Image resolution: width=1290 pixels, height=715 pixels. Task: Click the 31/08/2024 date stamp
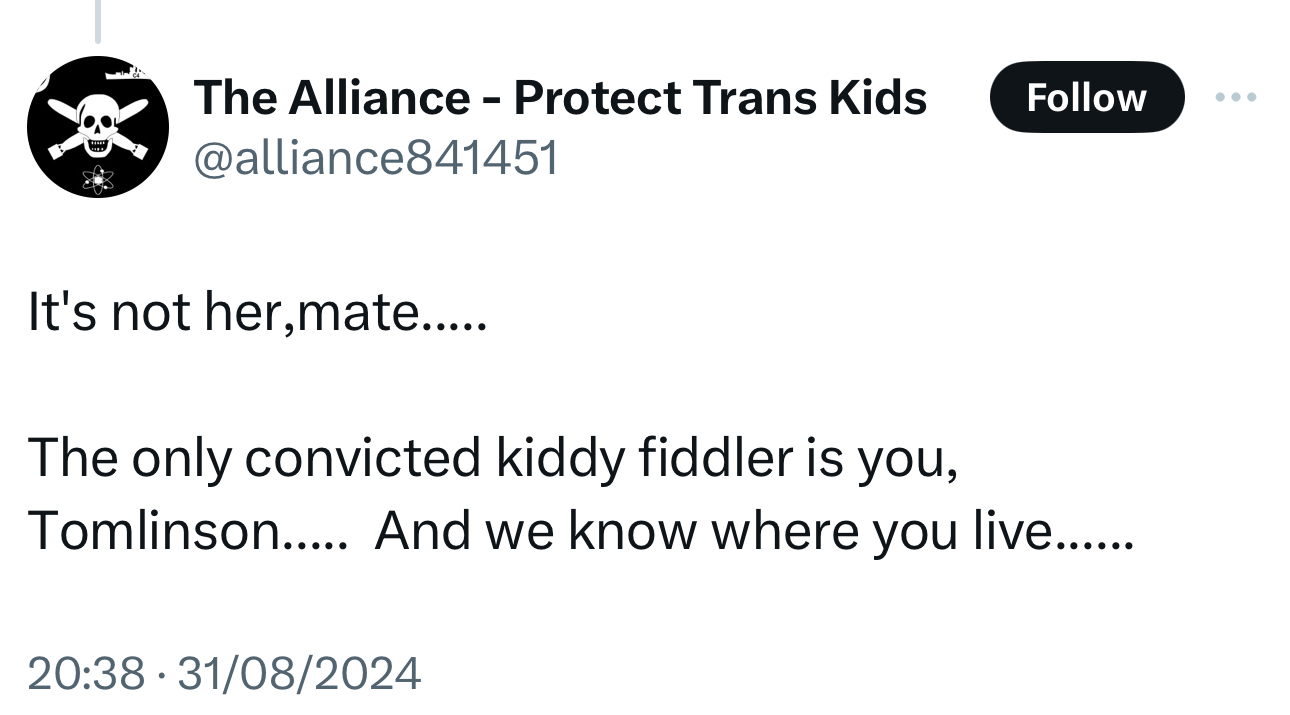pyautogui.click(x=299, y=673)
